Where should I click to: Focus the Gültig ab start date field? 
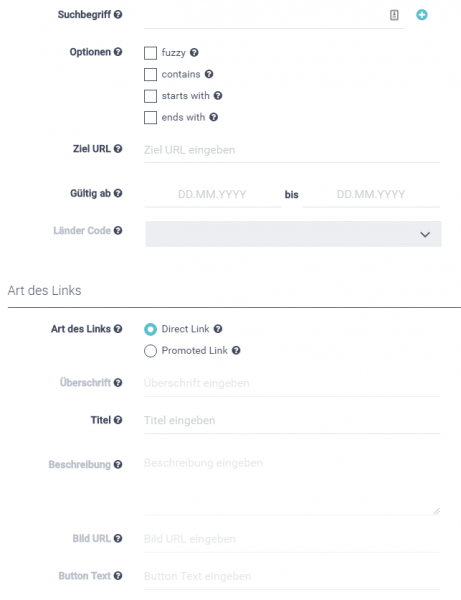pyautogui.click(x=212, y=194)
